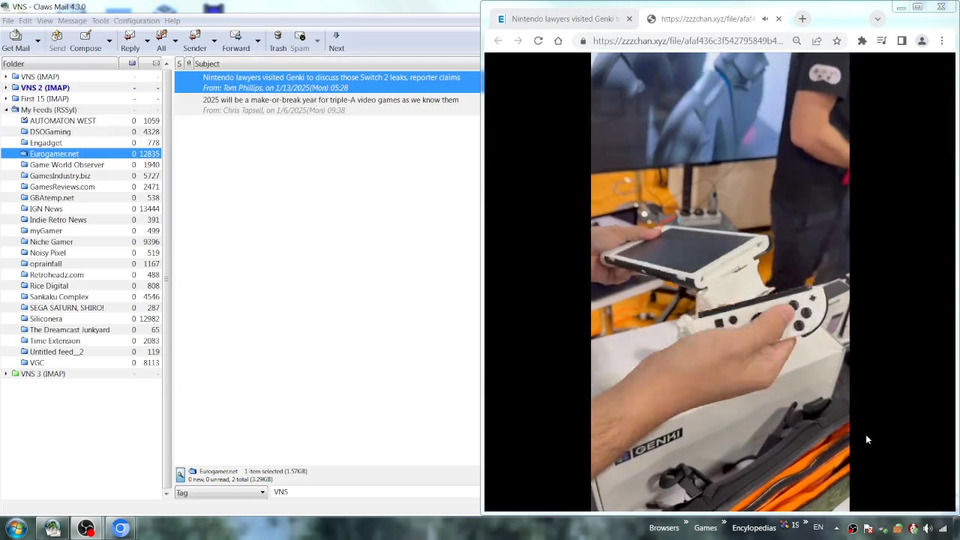
Task: Click the tag search field containing VNS
Action: (x=375, y=492)
